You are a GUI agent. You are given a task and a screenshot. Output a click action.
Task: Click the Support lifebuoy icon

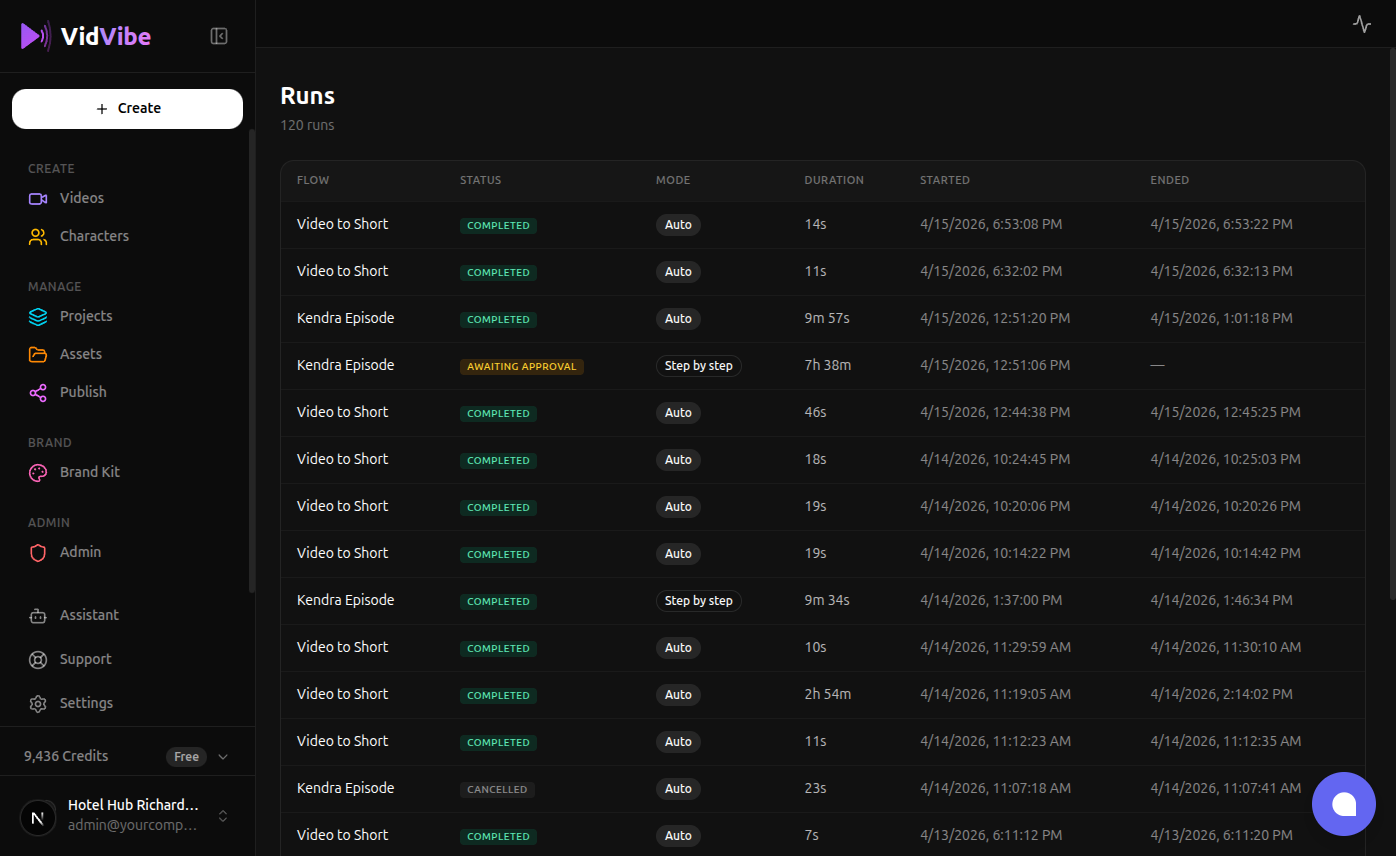[38, 659]
